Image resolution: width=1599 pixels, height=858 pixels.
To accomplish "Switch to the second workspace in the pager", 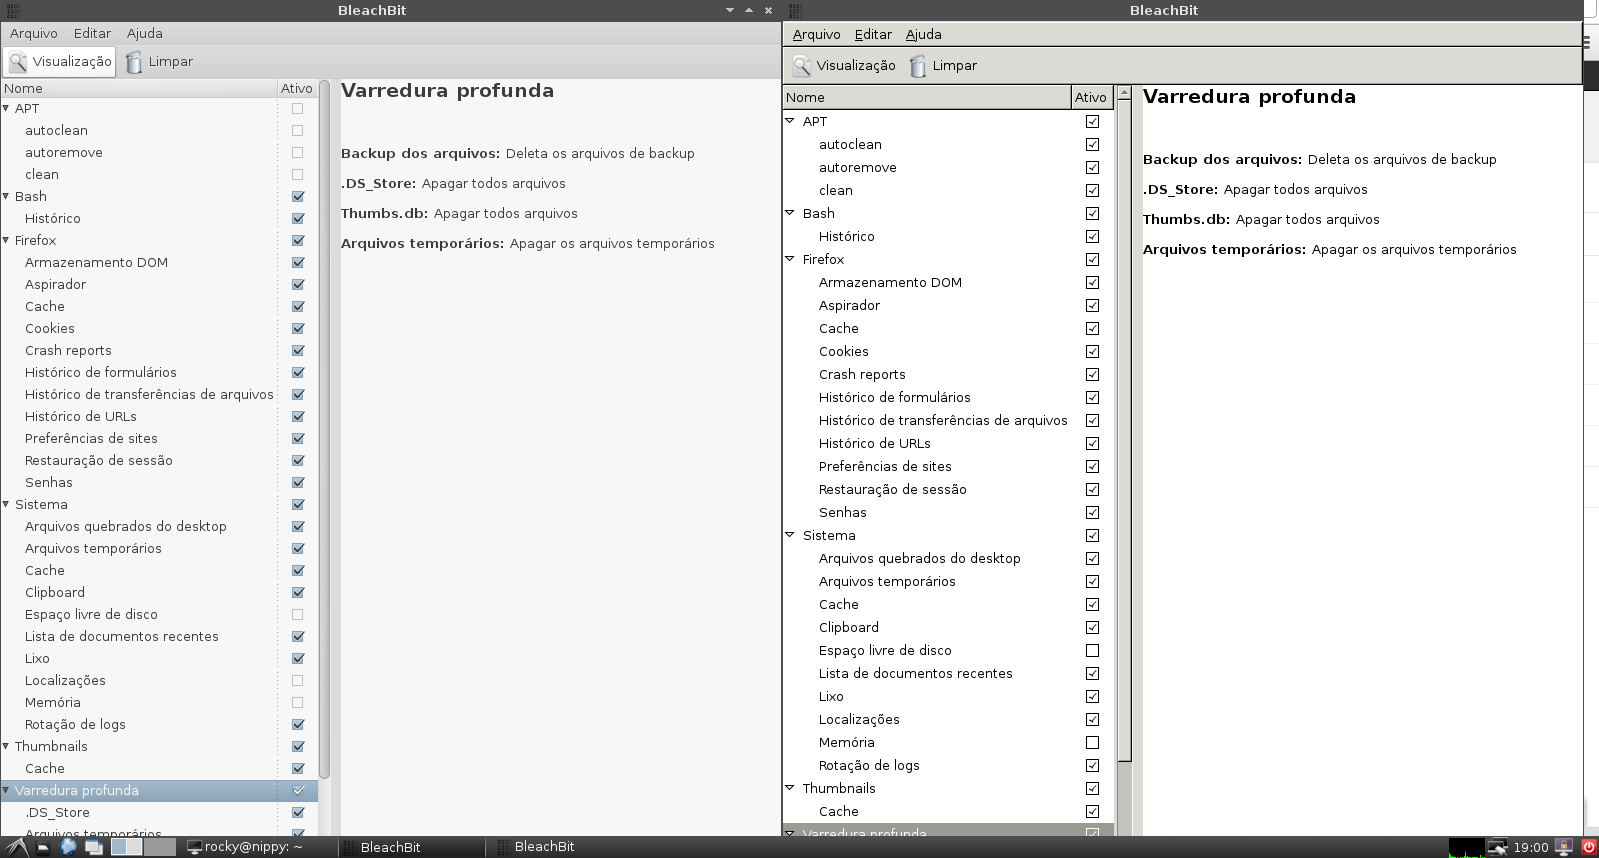I will click(x=160, y=847).
